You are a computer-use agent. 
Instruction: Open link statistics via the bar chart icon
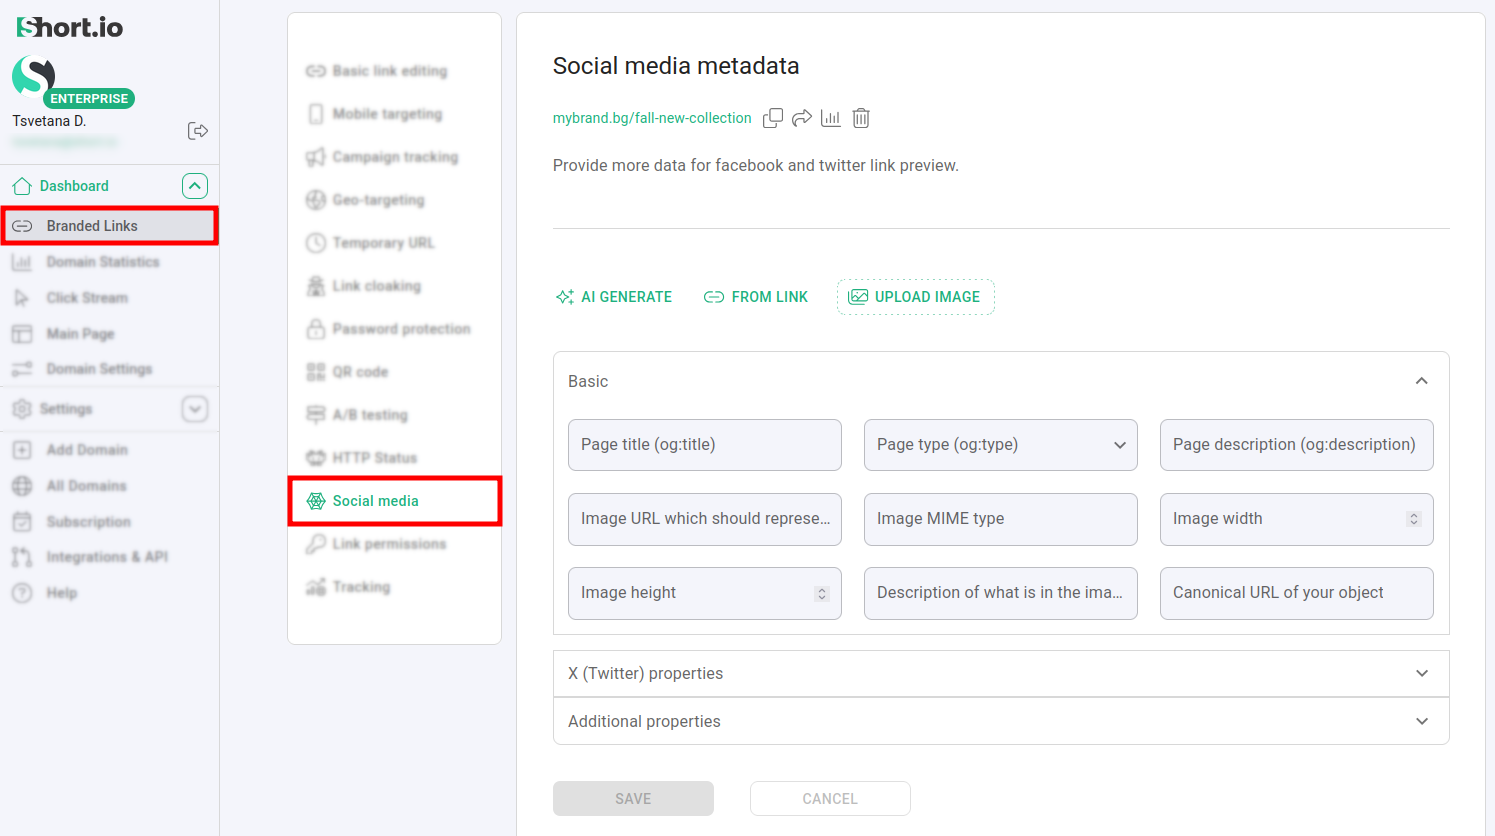(830, 117)
